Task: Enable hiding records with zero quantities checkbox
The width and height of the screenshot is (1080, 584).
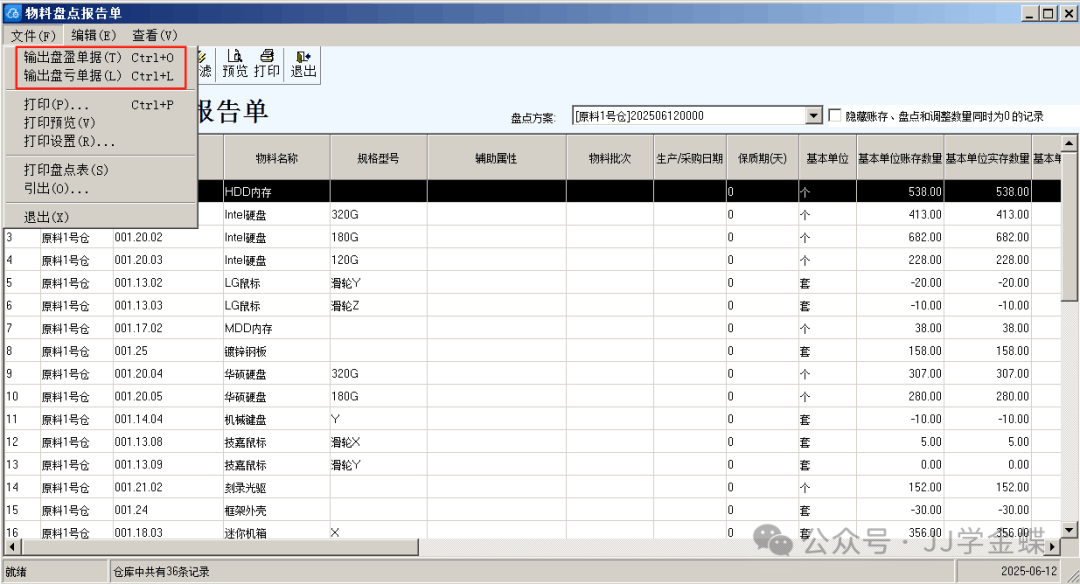Action: pyautogui.click(x=836, y=116)
